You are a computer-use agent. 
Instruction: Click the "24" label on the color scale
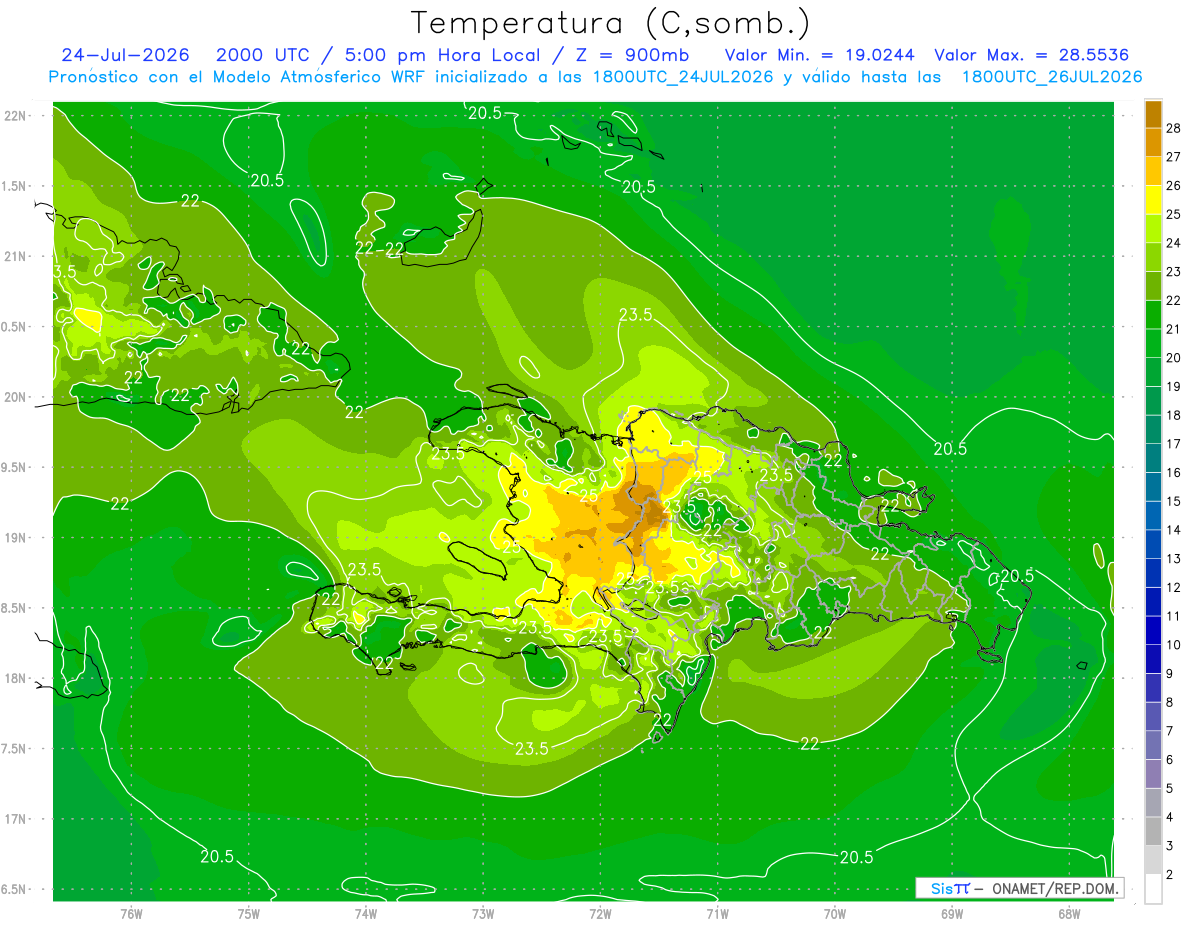pos(1174,243)
